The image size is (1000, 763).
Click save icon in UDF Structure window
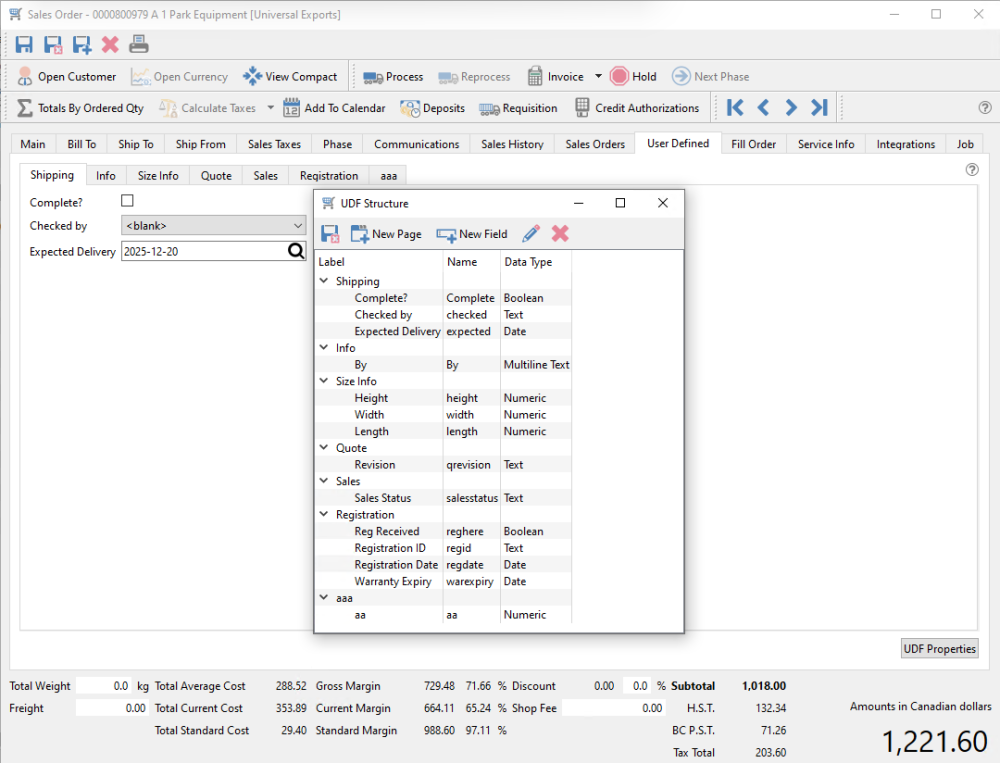[330, 234]
